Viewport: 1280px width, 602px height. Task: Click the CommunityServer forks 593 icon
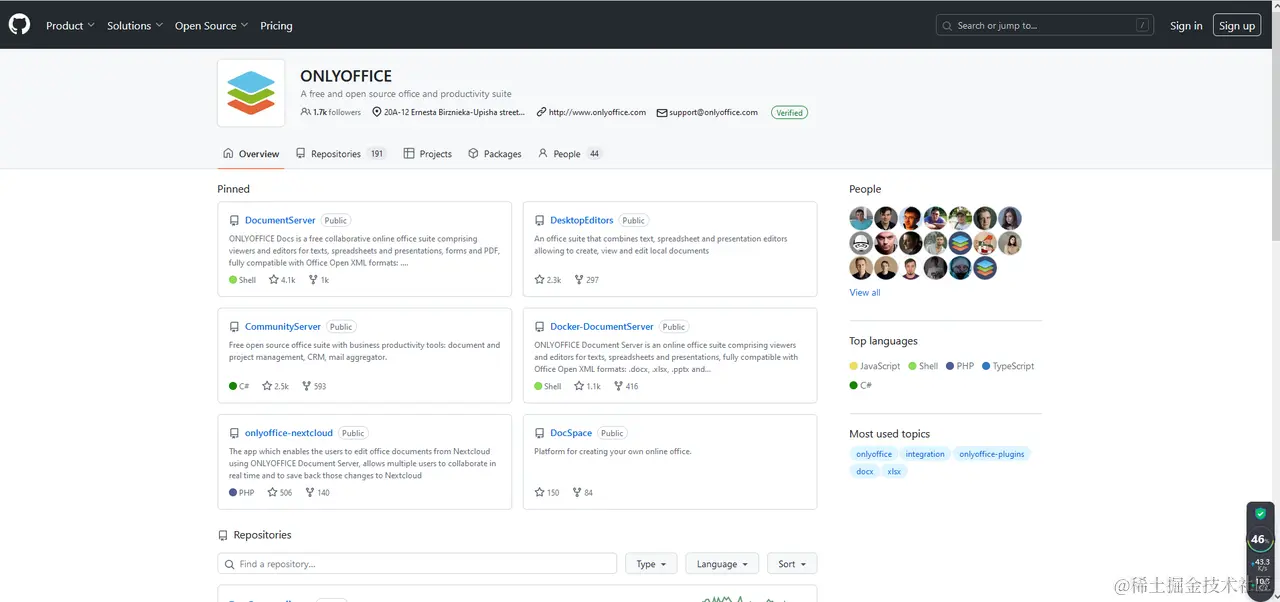tap(307, 386)
